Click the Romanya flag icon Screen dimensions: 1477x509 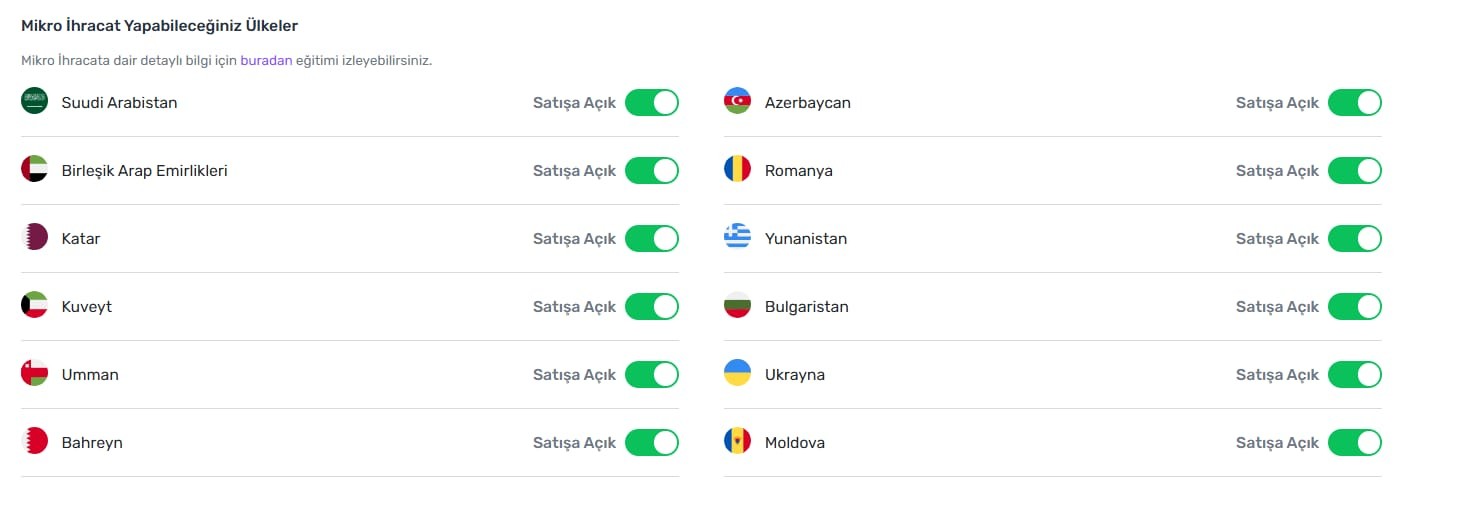point(737,169)
